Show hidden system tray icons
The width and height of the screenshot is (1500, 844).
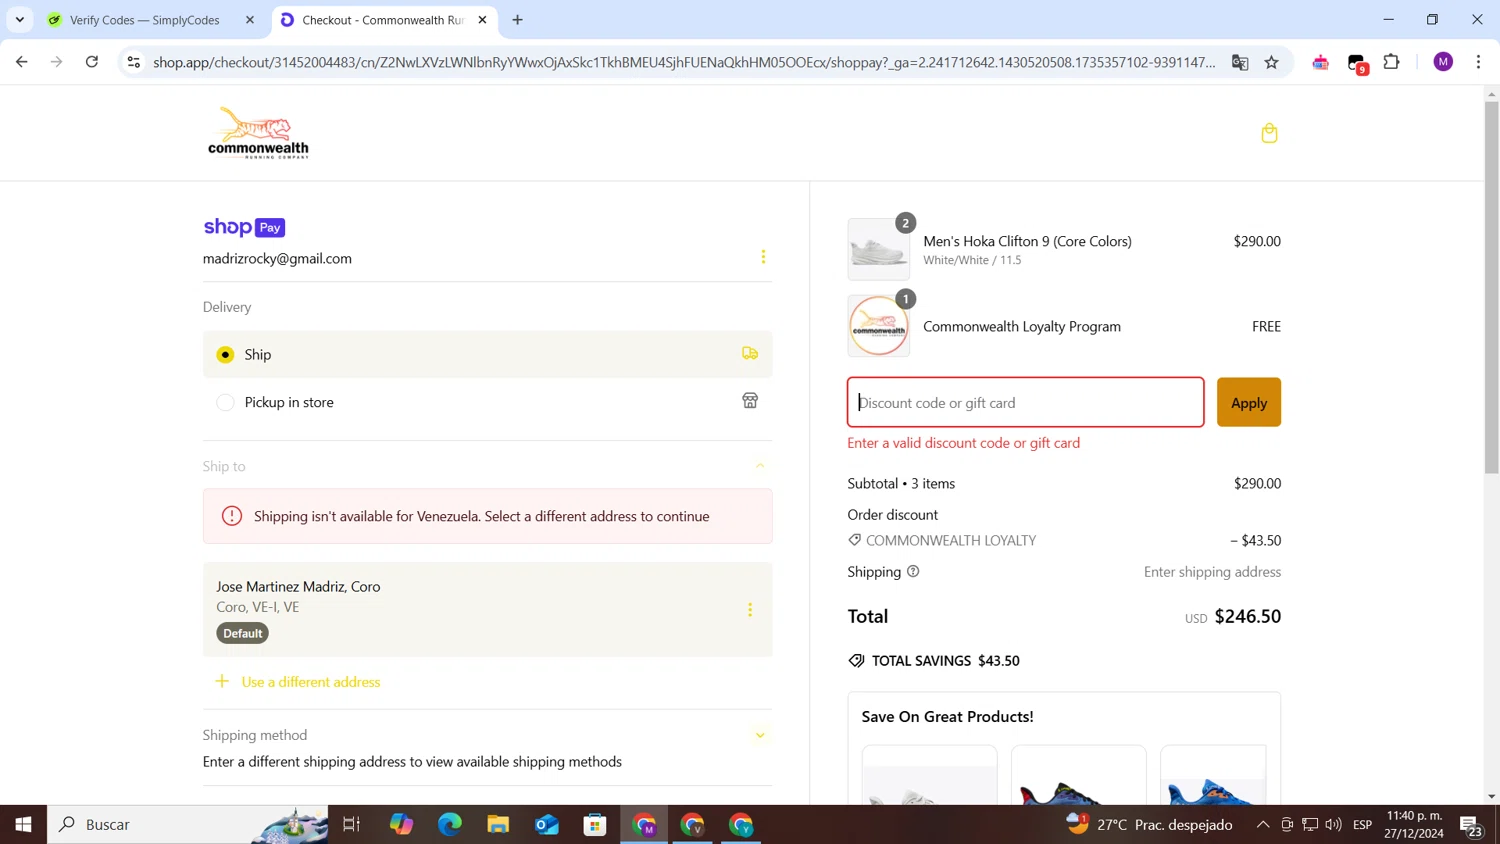pos(1263,824)
